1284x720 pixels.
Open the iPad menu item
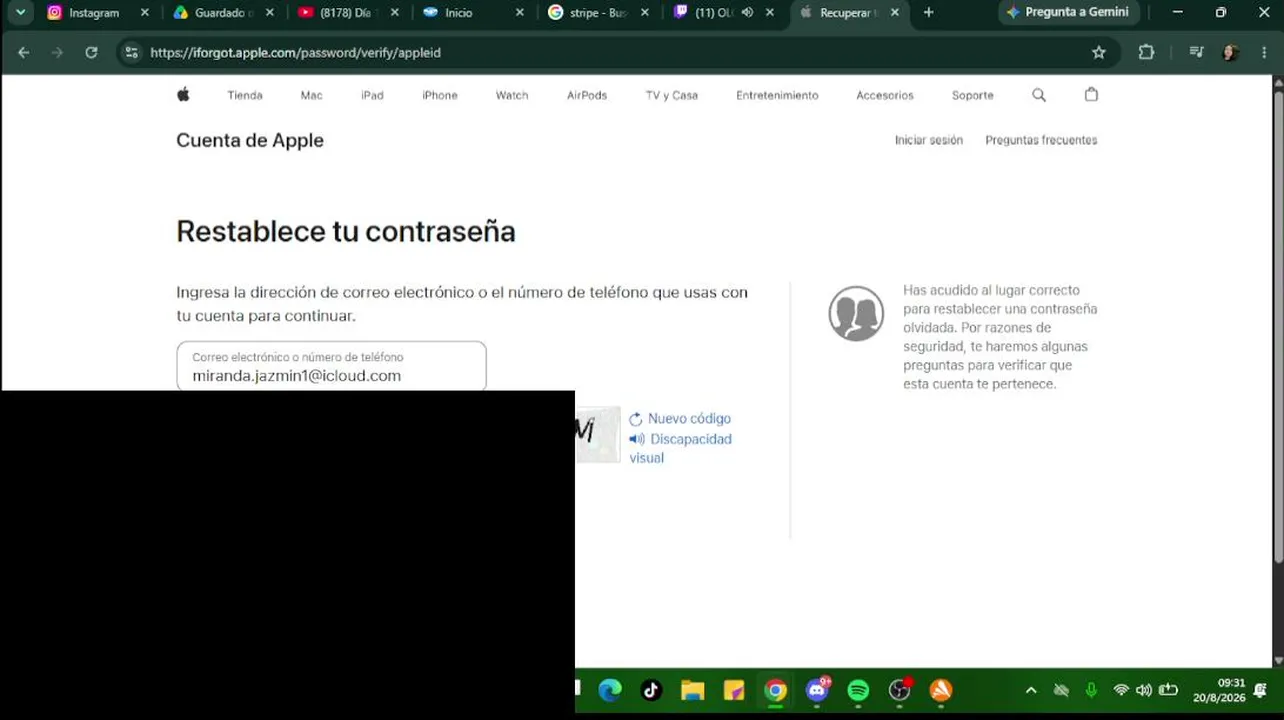click(372, 95)
